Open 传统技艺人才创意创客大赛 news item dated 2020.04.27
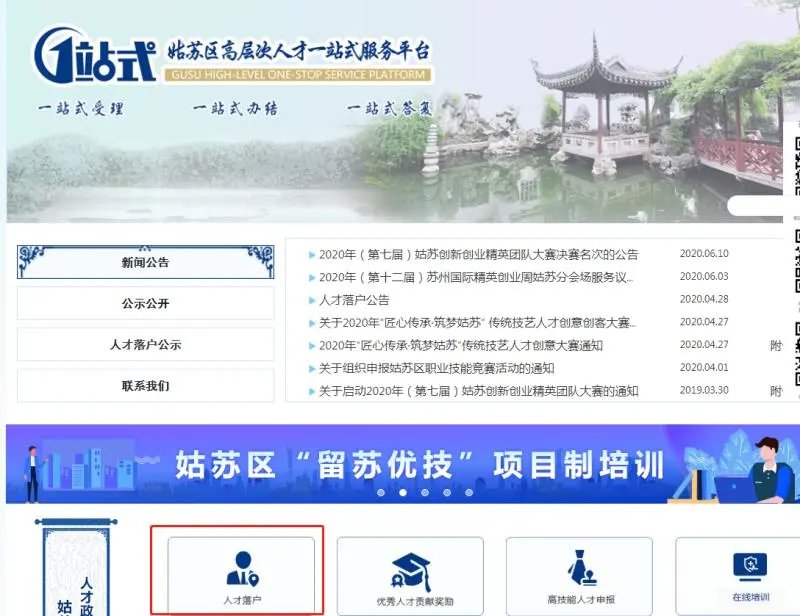Viewport: 800px width, 616px height. [478, 323]
